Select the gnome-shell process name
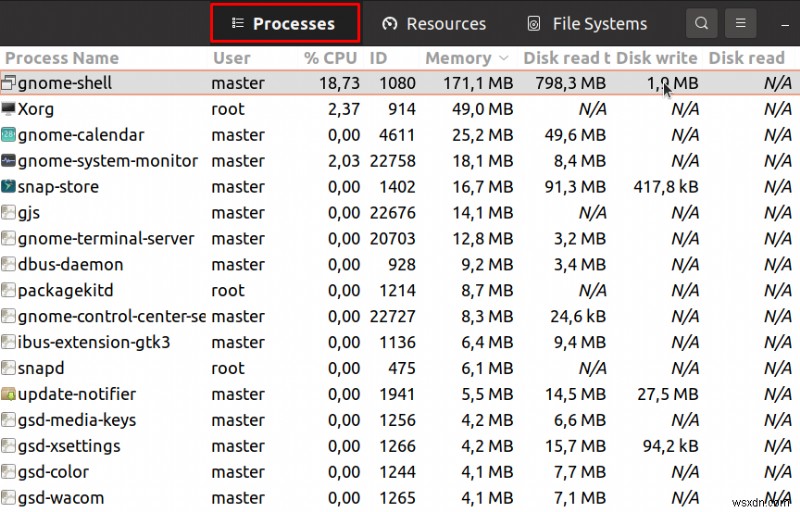Screen dimensions: 800x512 (x=65, y=83)
